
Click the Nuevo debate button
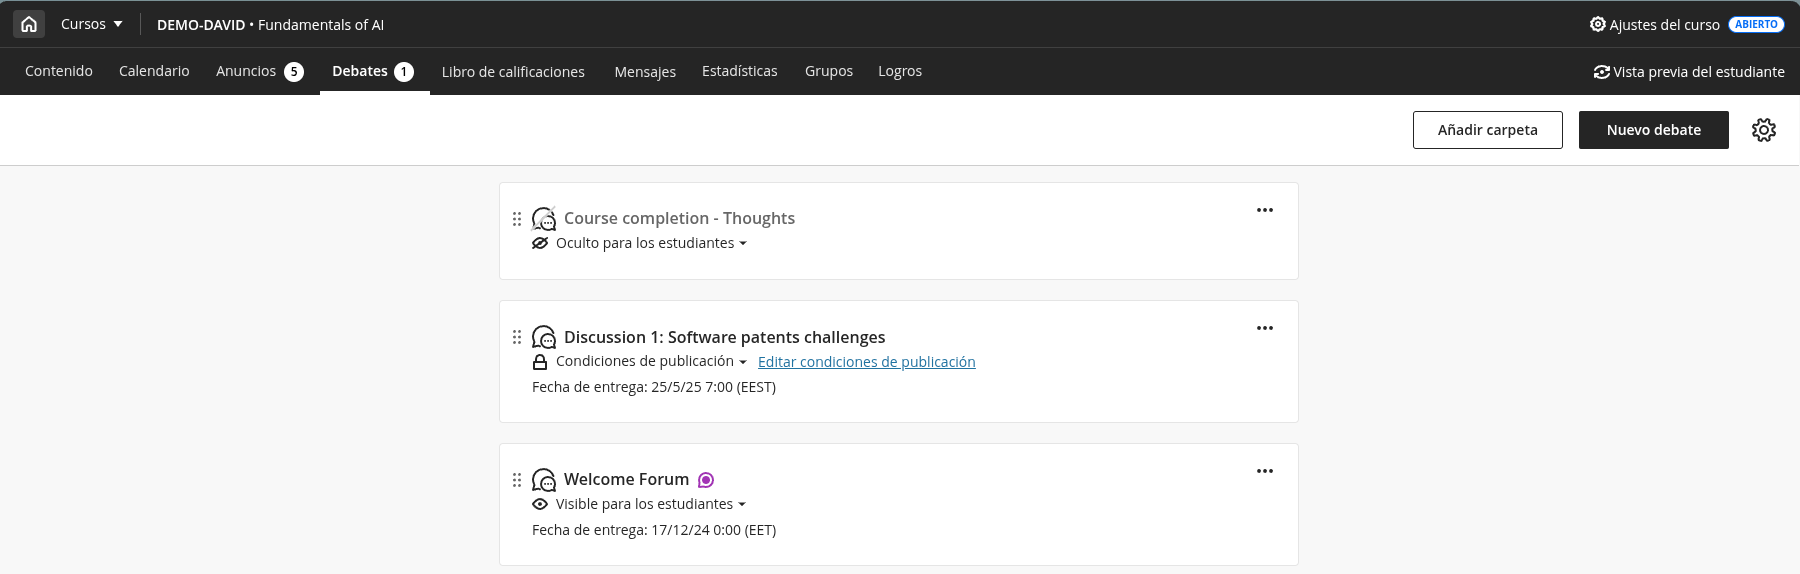pyautogui.click(x=1654, y=130)
